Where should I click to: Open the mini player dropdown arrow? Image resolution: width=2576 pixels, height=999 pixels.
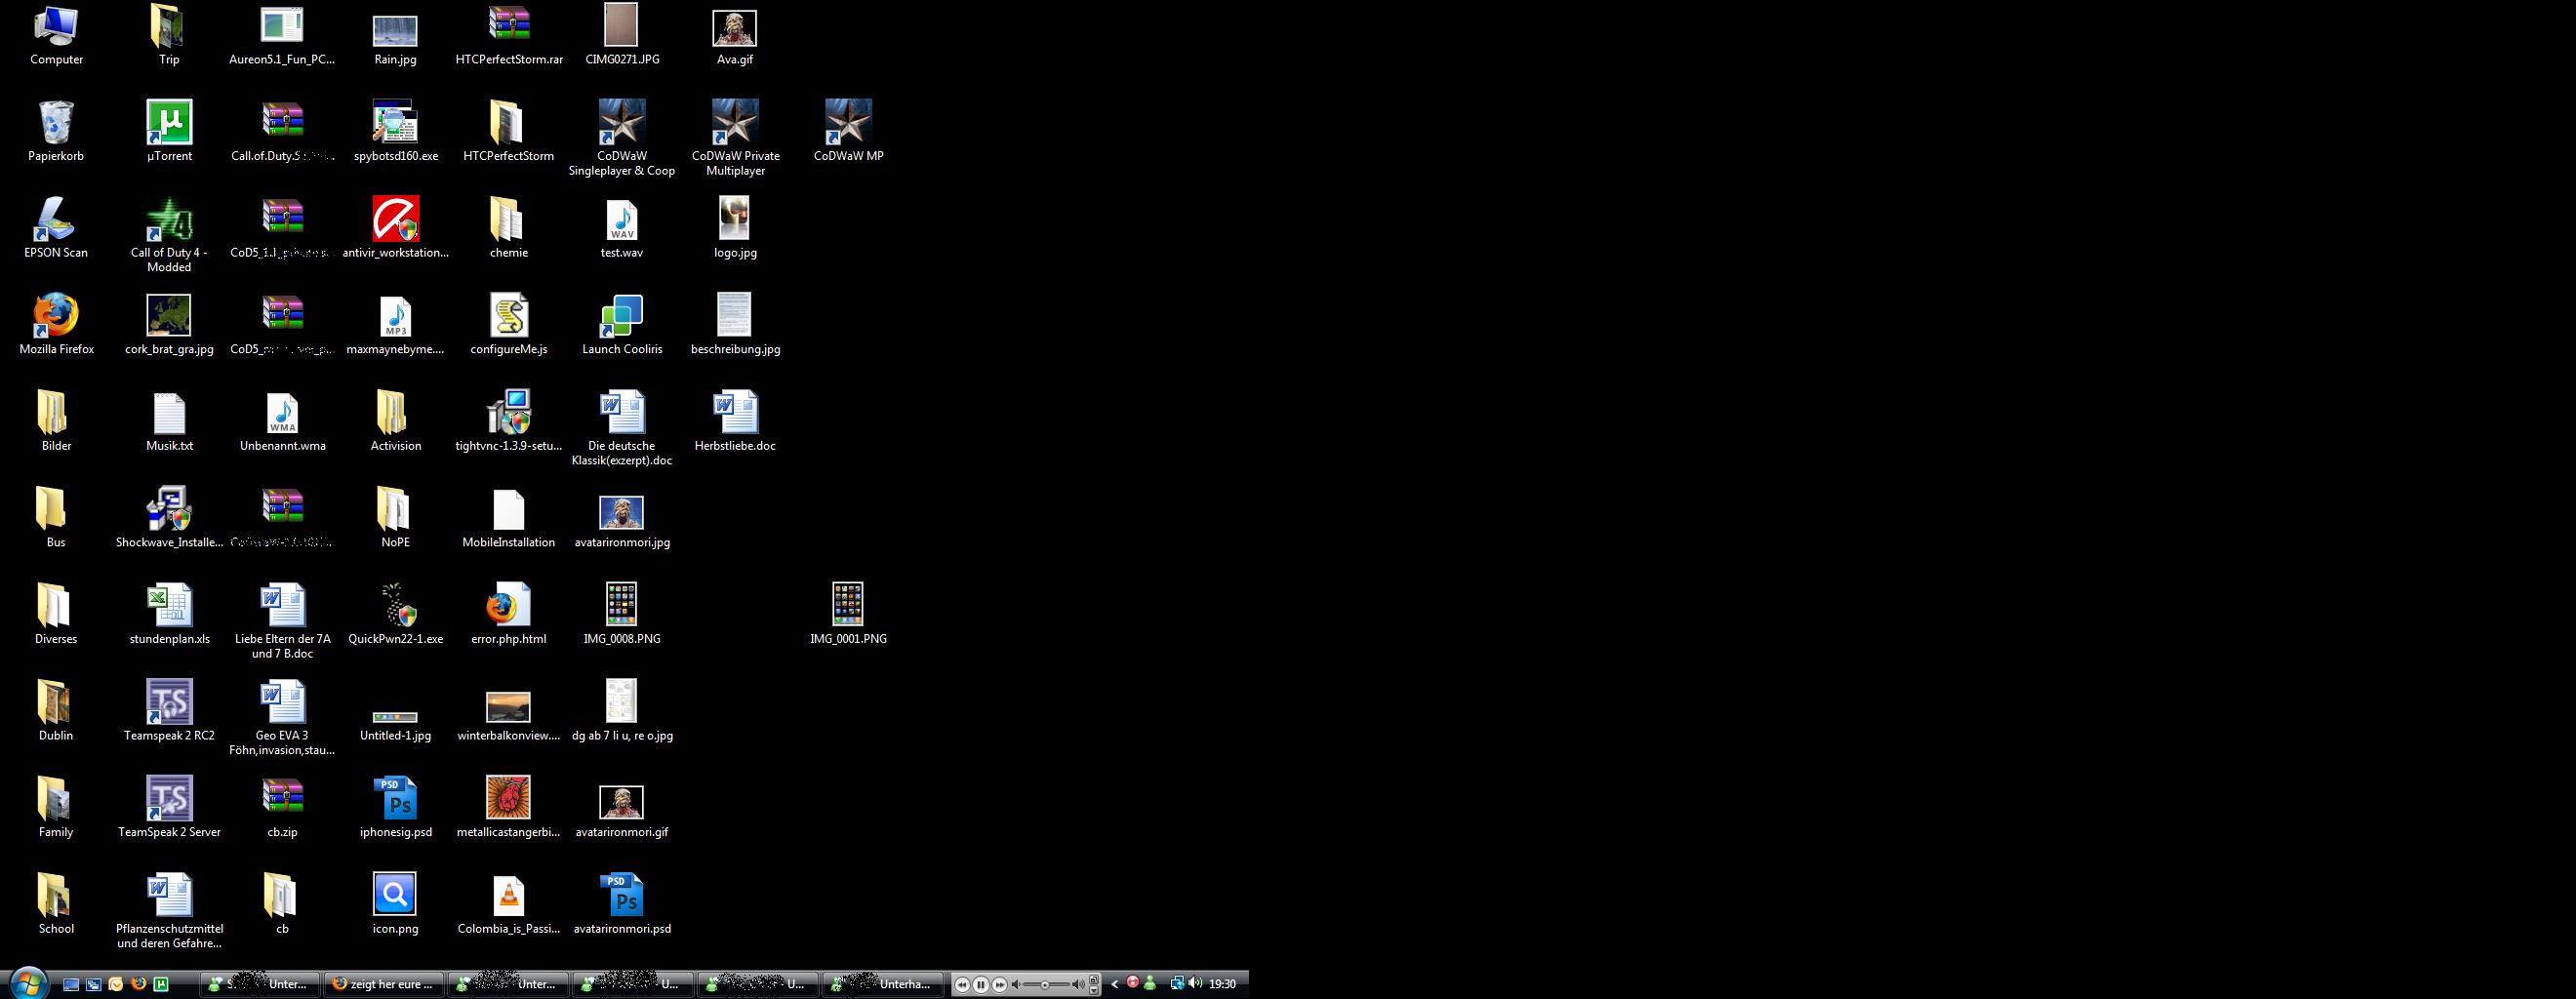(1094, 990)
